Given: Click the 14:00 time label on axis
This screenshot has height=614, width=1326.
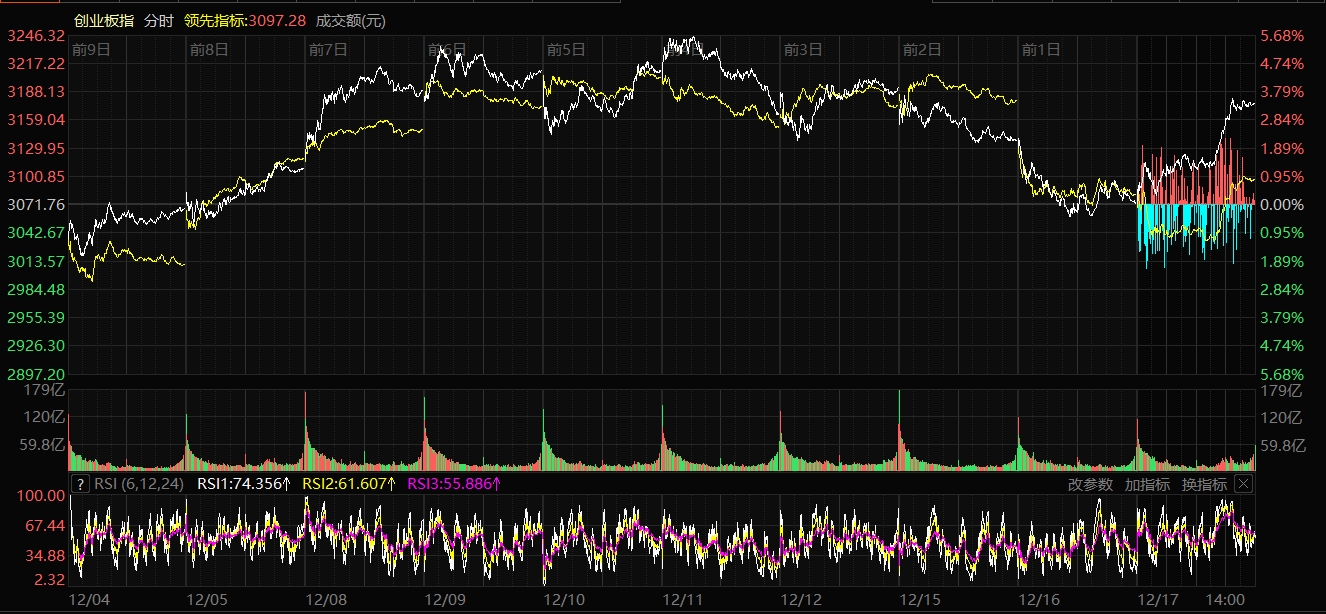Looking at the screenshot, I should tap(1225, 600).
